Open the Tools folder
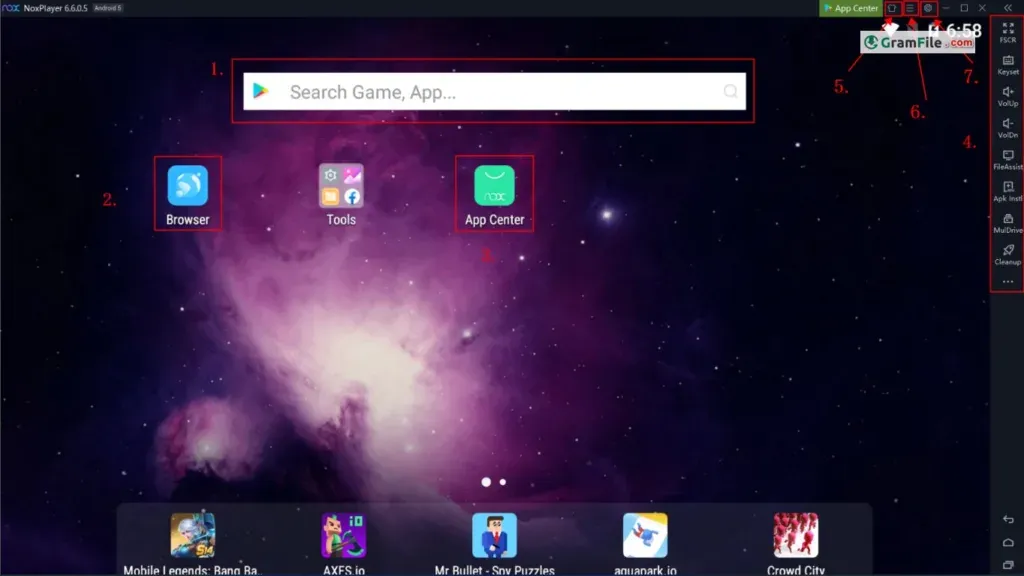 [341, 186]
